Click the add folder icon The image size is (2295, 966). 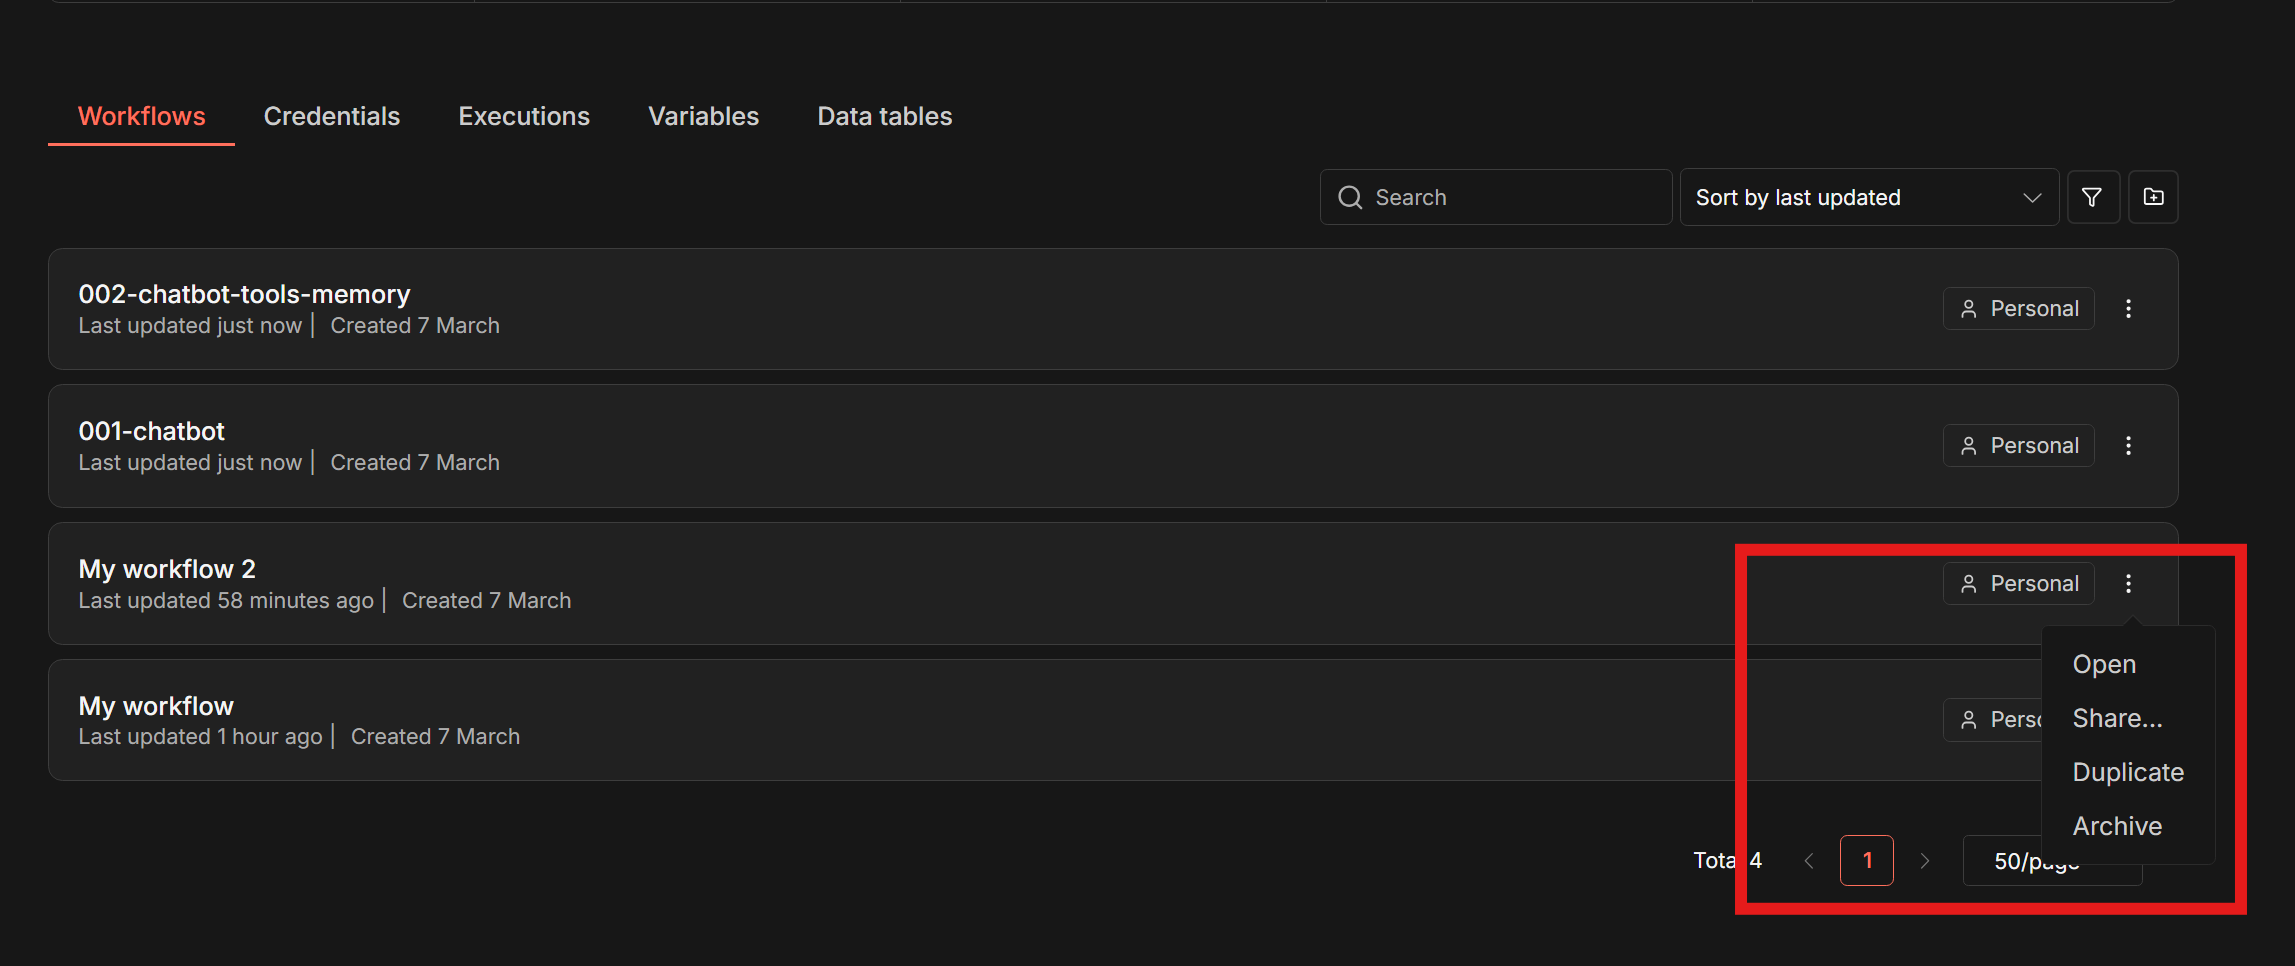(2153, 197)
